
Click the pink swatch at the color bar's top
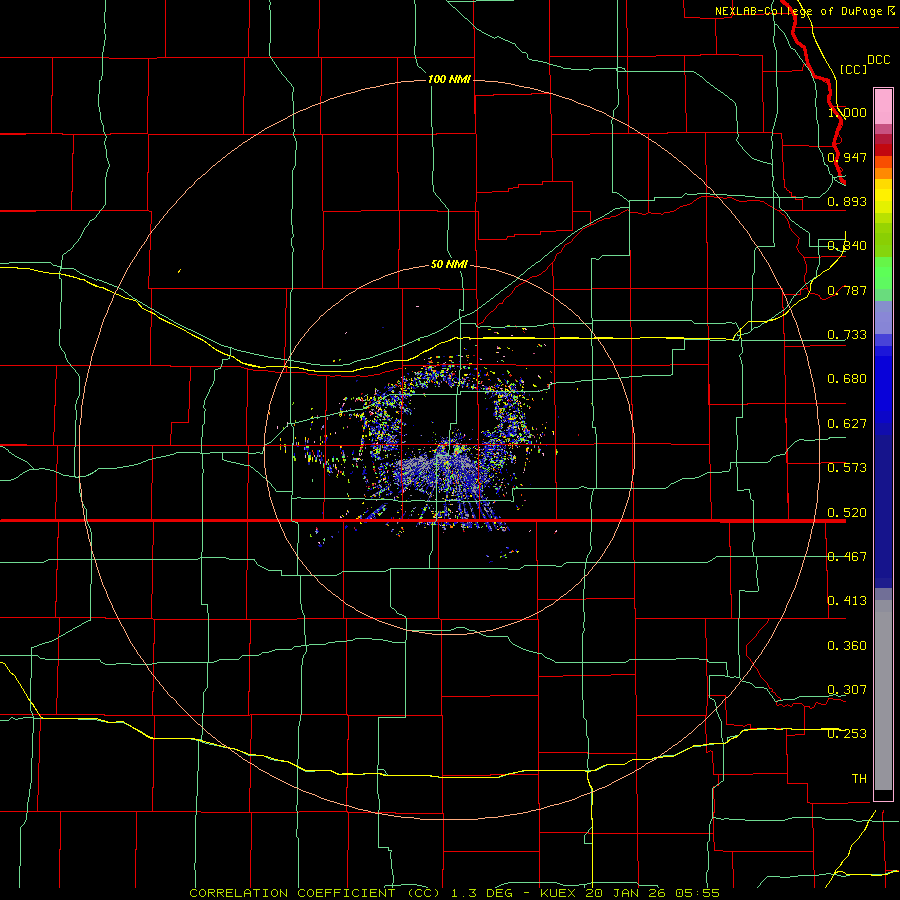pyautogui.click(x=883, y=107)
